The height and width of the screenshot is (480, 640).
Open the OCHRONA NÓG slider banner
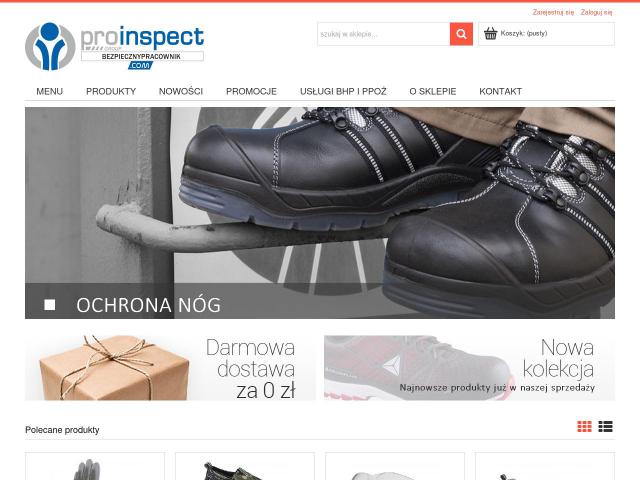pyautogui.click(x=320, y=213)
